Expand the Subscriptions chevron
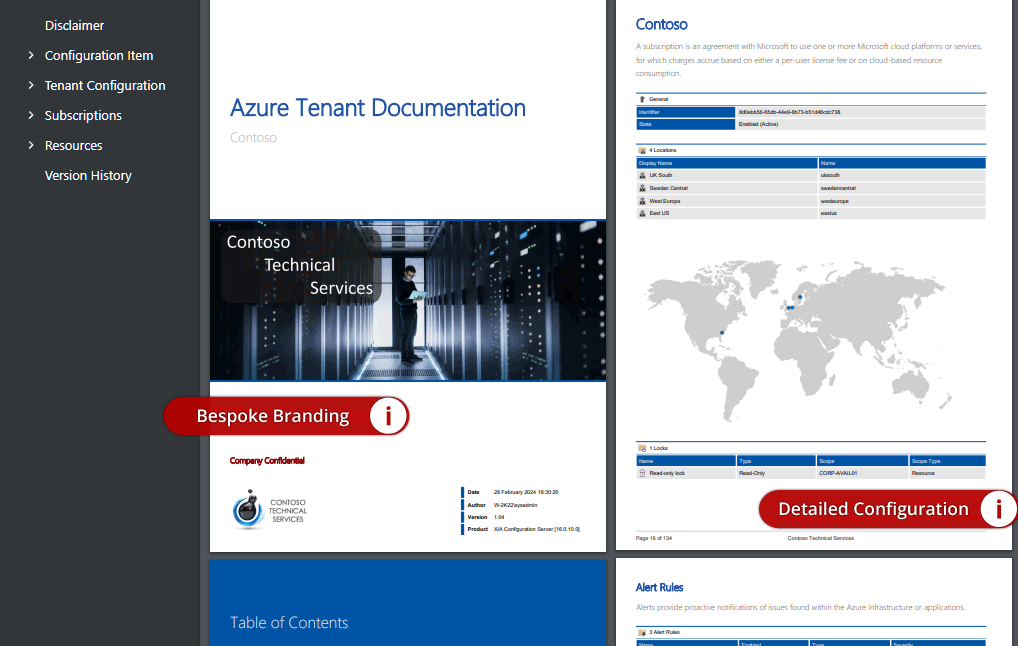This screenshot has height=646, width=1018. pos(31,115)
